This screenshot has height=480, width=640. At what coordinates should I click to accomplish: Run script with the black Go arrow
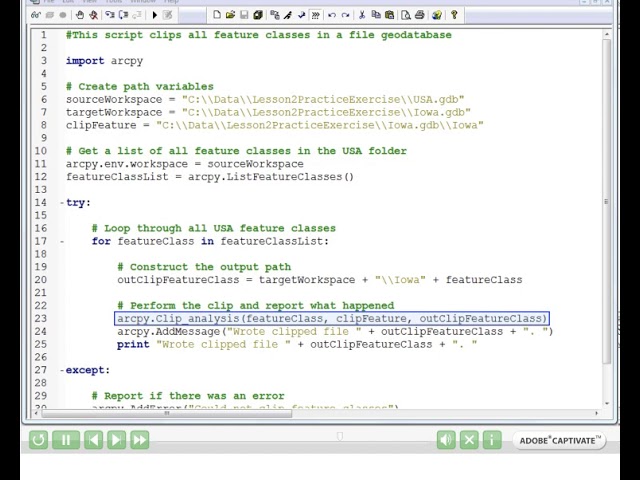point(155,15)
